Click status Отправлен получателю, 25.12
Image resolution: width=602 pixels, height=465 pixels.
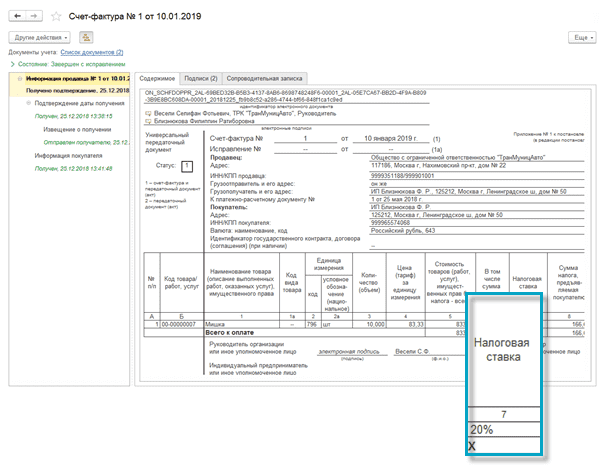click(x=86, y=142)
